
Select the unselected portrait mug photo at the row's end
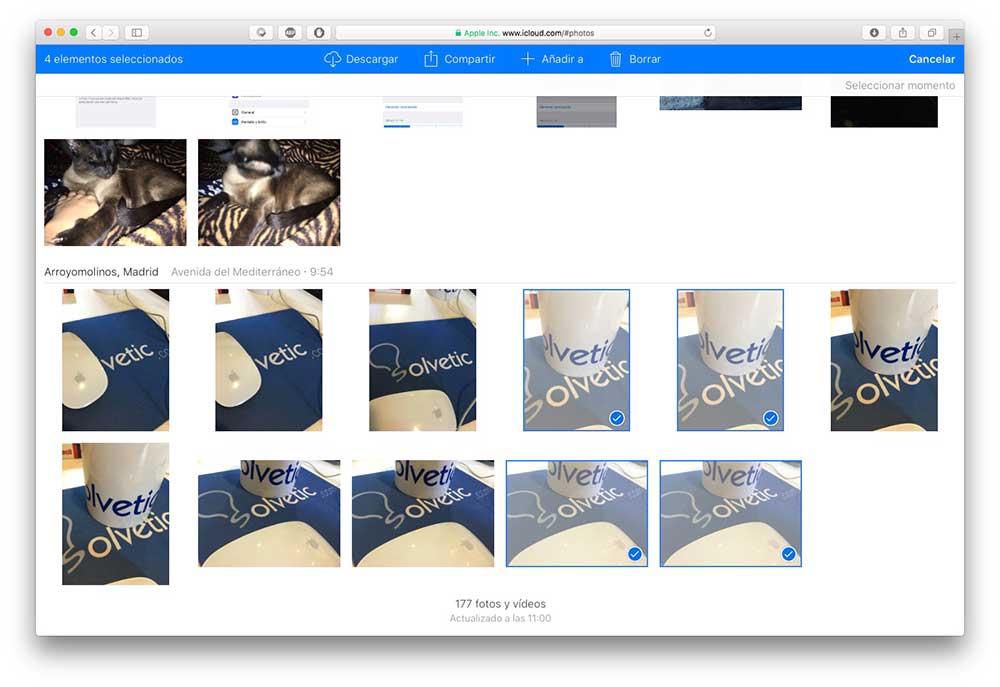click(x=884, y=360)
